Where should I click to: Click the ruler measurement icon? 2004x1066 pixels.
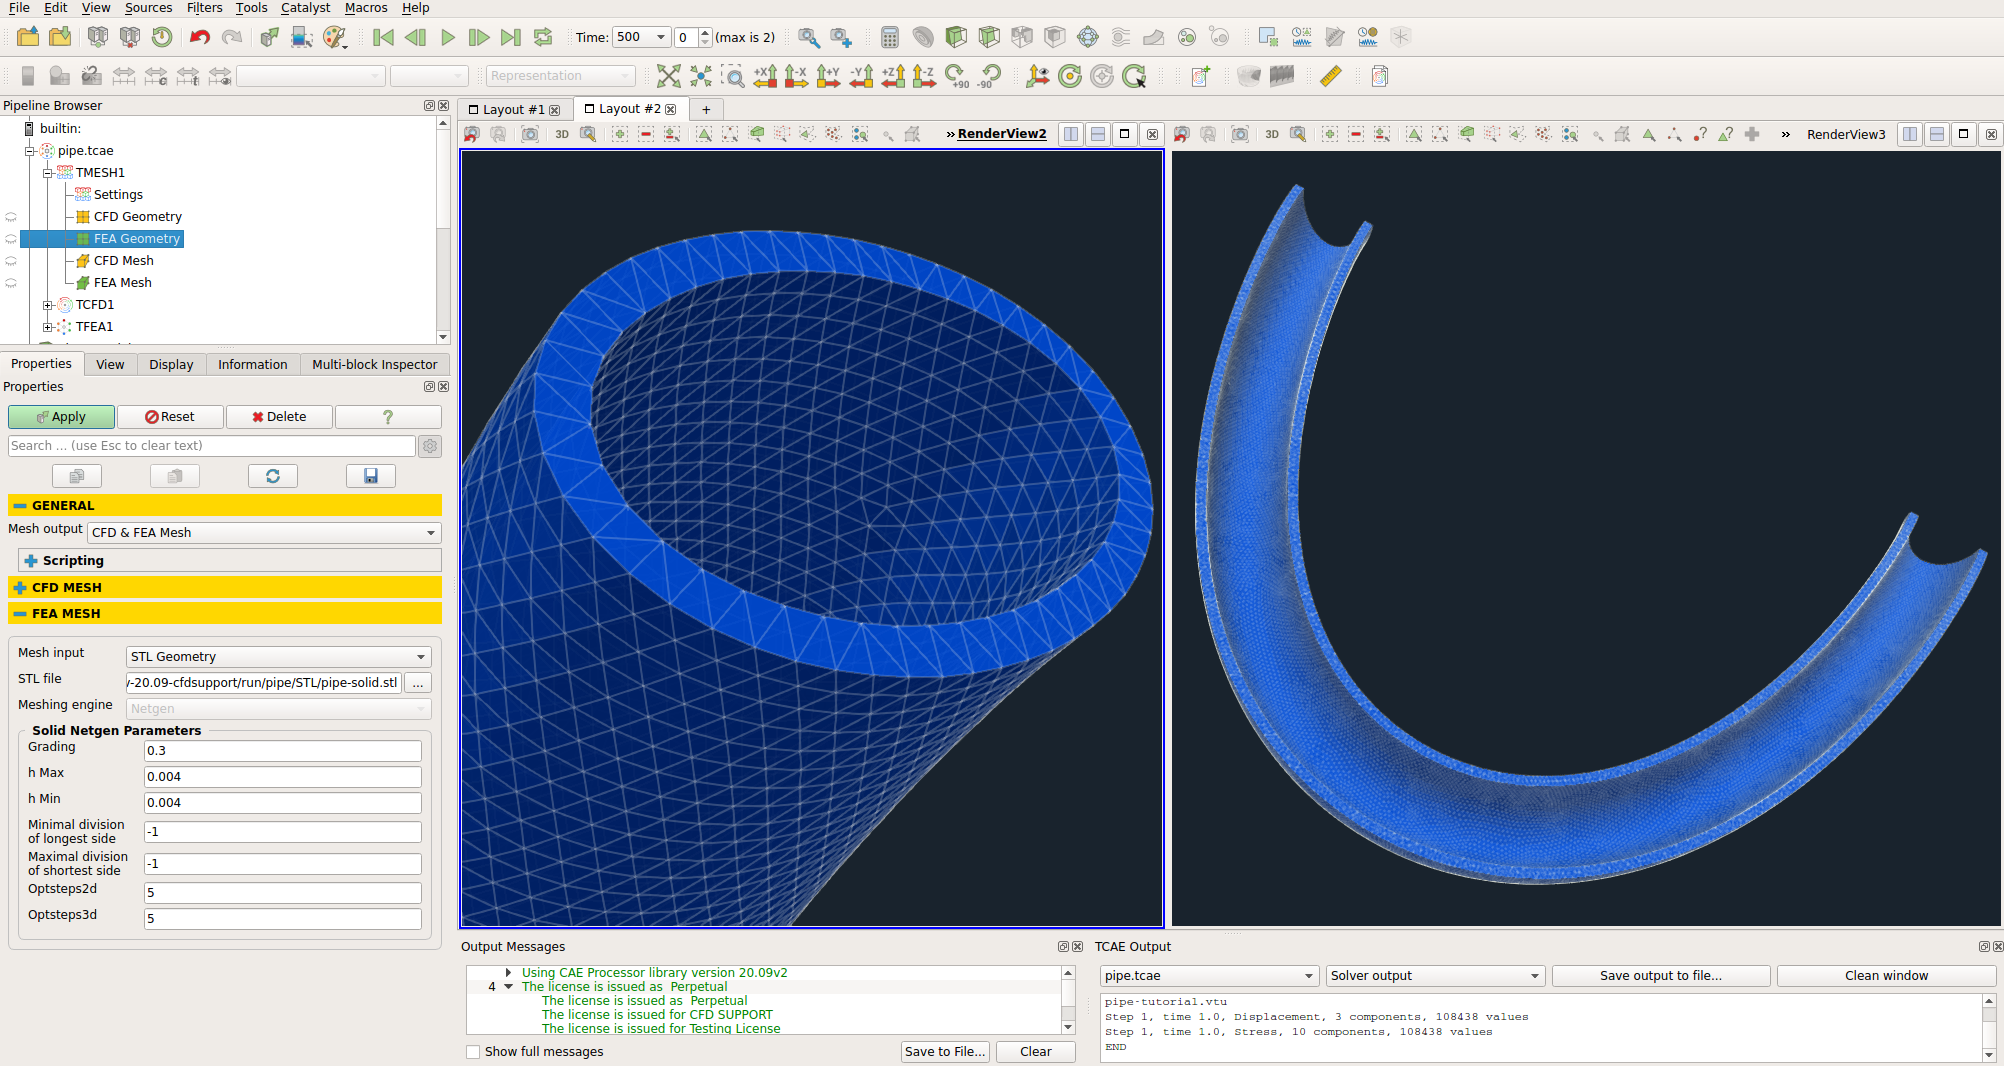(1330, 76)
